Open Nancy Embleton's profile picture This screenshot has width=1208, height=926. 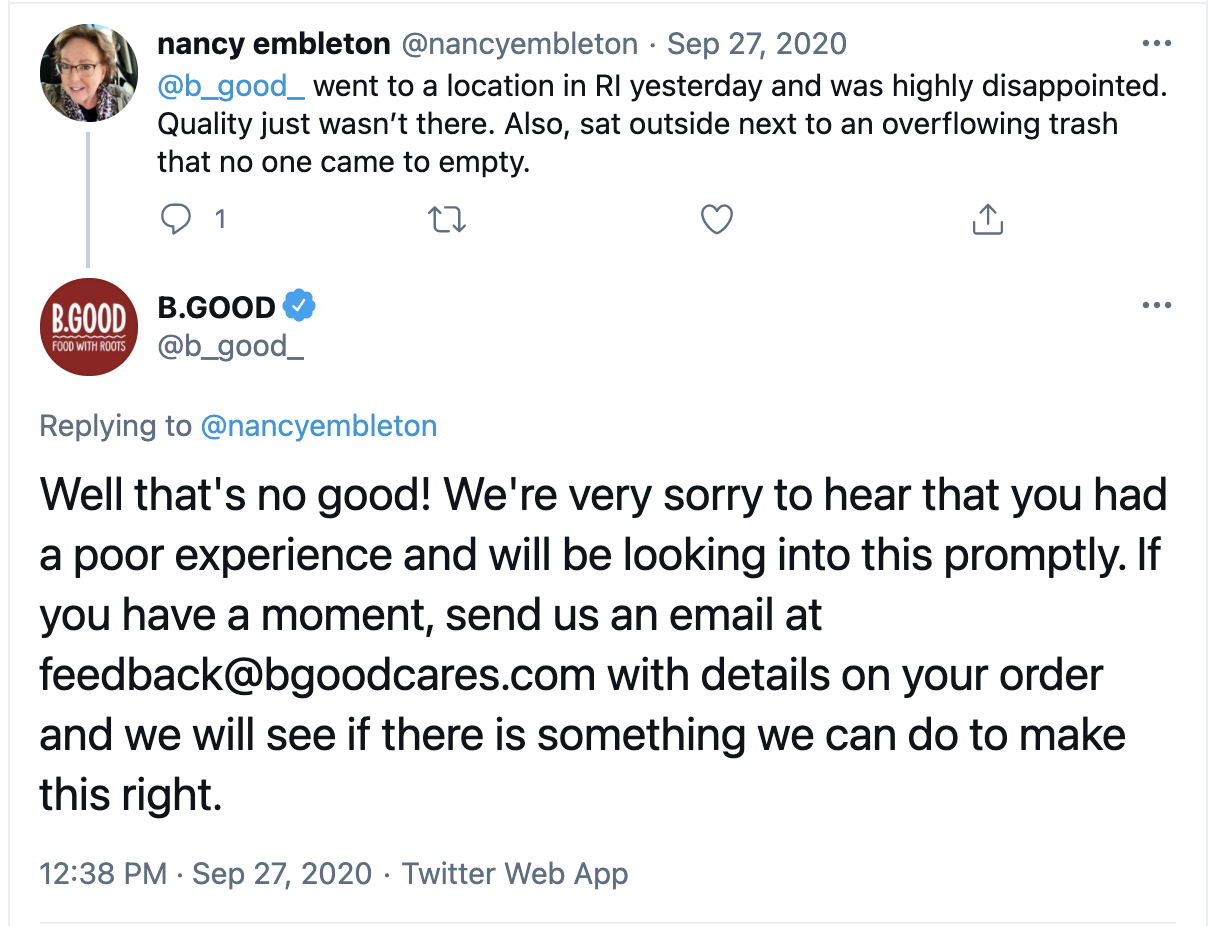(88, 73)
